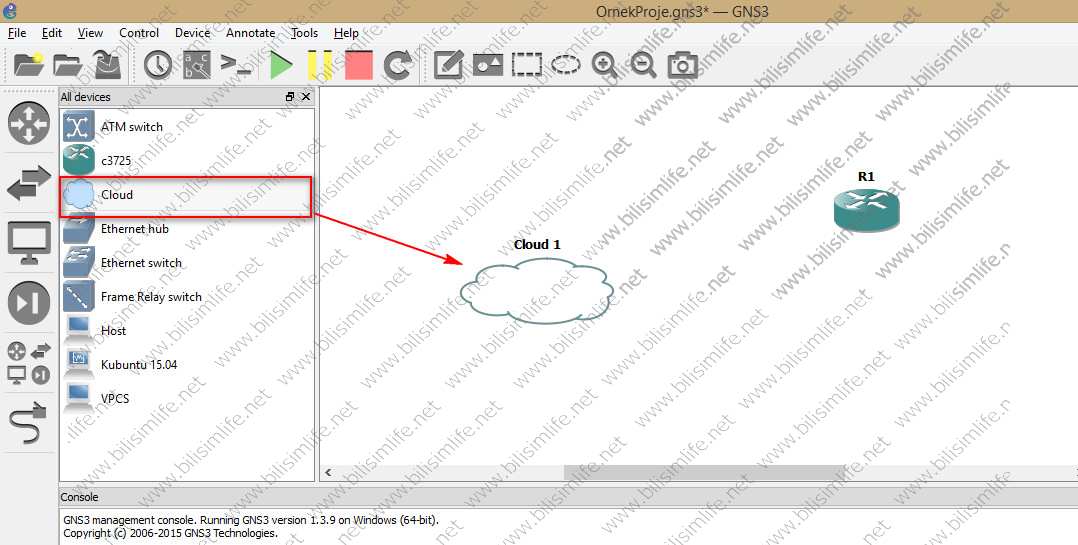The height and width of the screenshot is (545, 1078).
Task: Select Kubuntu 15.04 in device list
Action: (138, 365)
